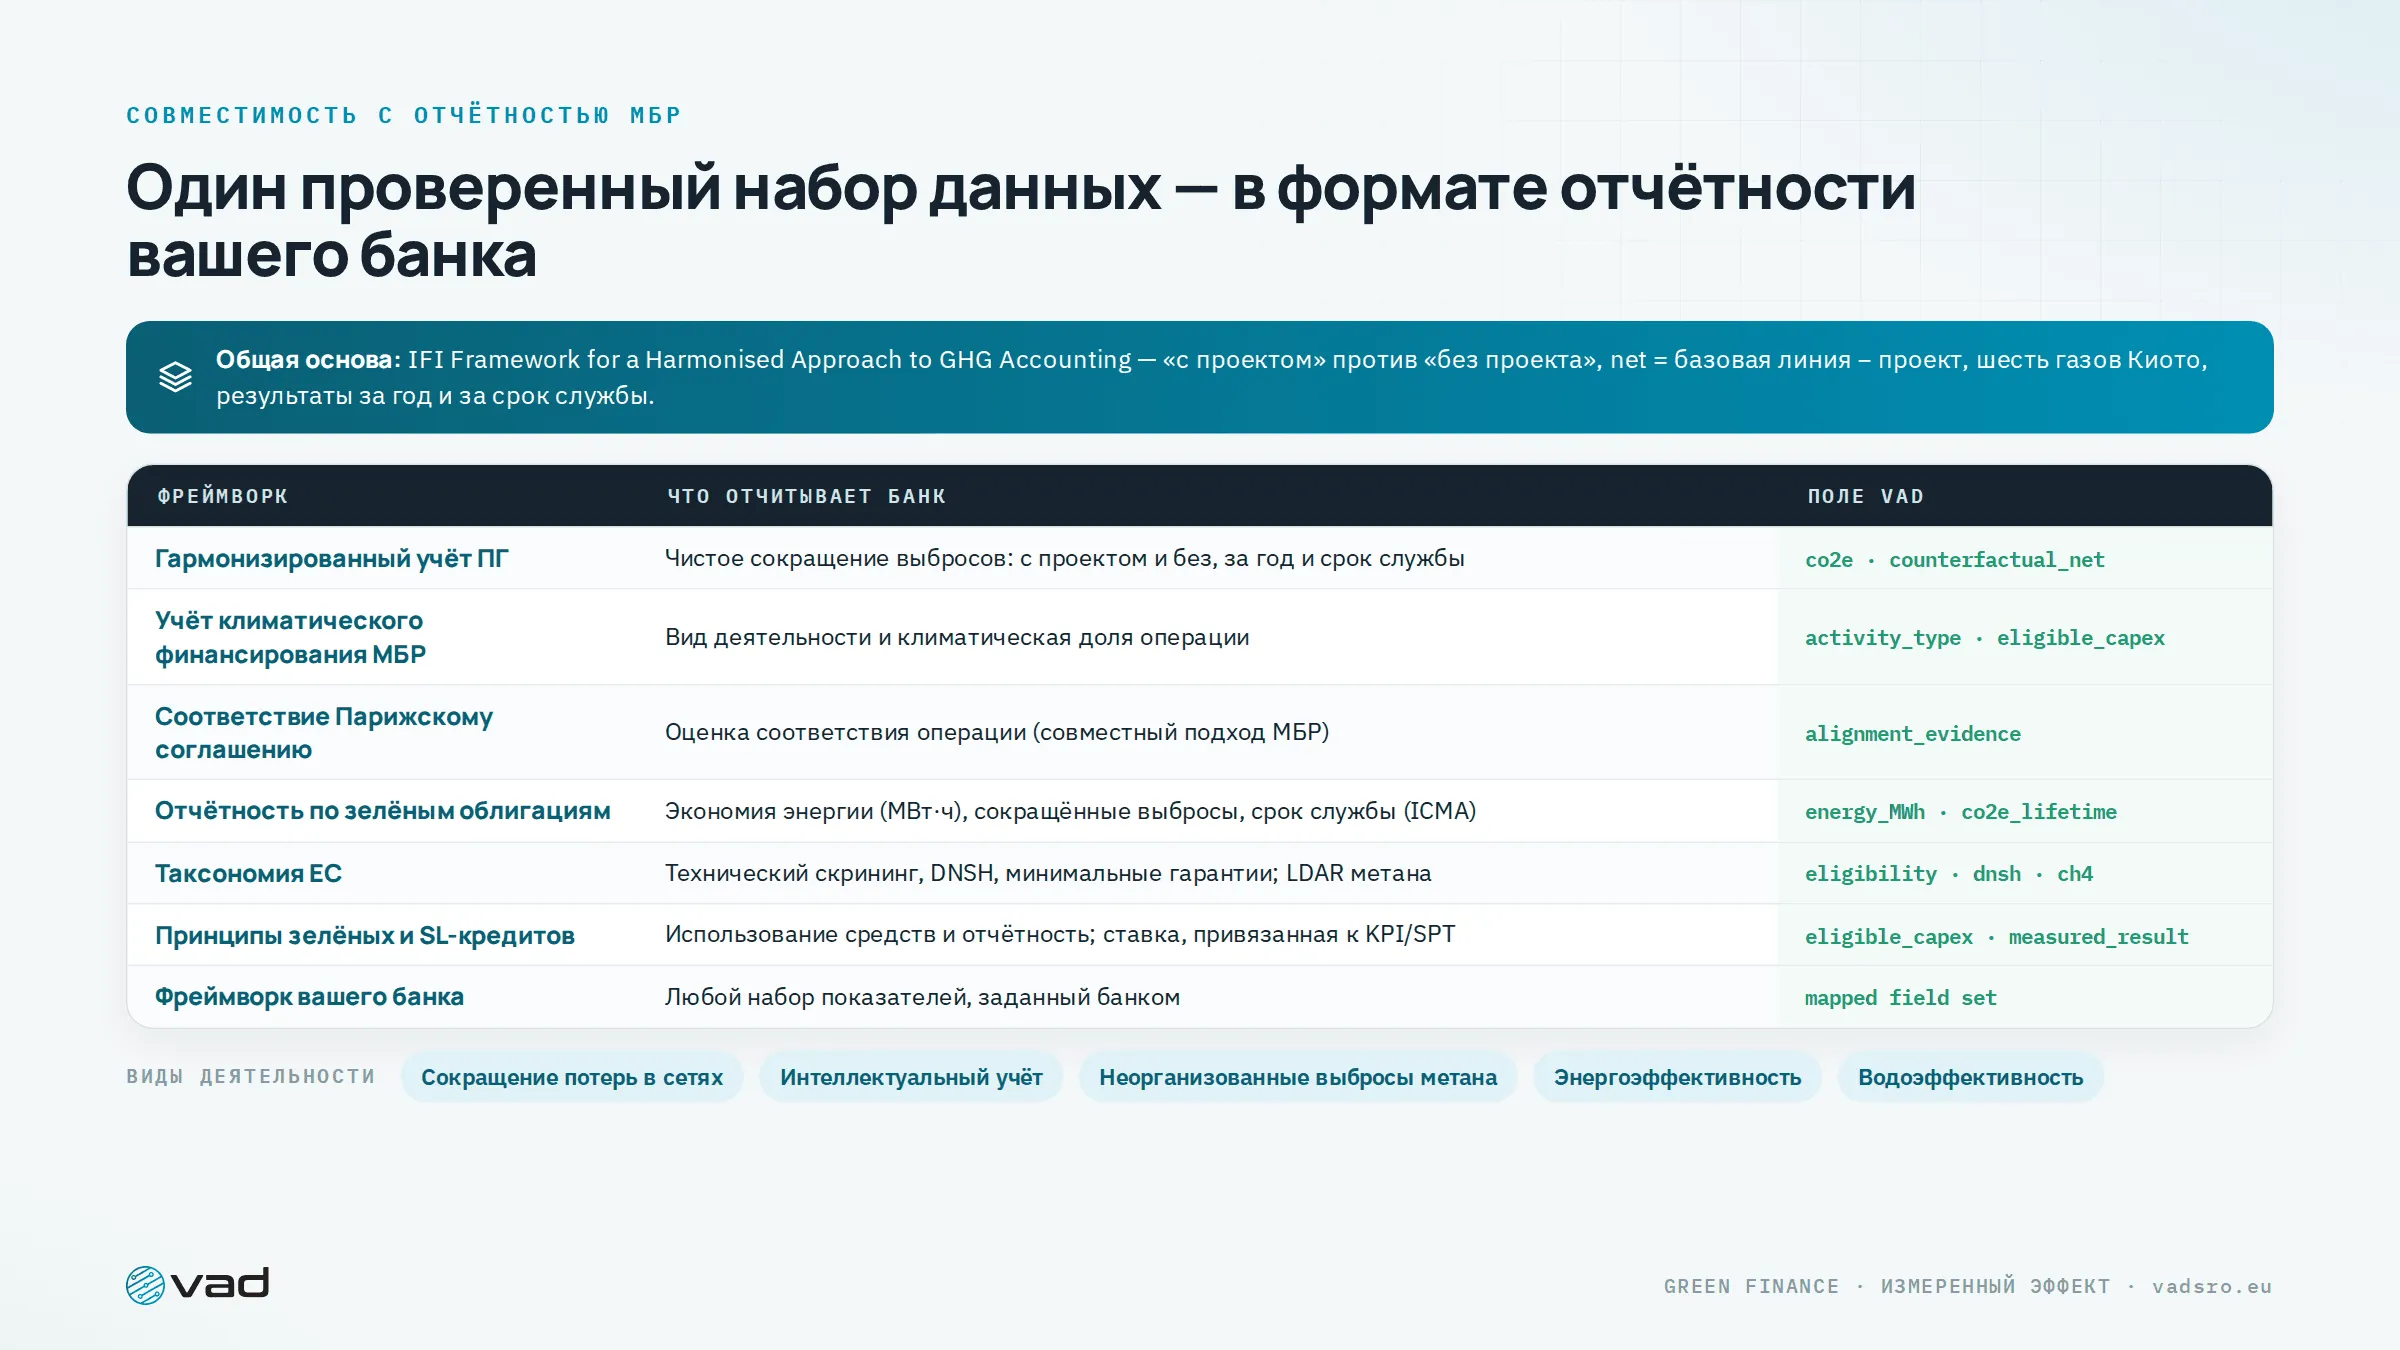Viewport: 2400px width, 1350px height.
Task: Click the 'Виды деятельности' label
Action: [x=251, y=1077]
